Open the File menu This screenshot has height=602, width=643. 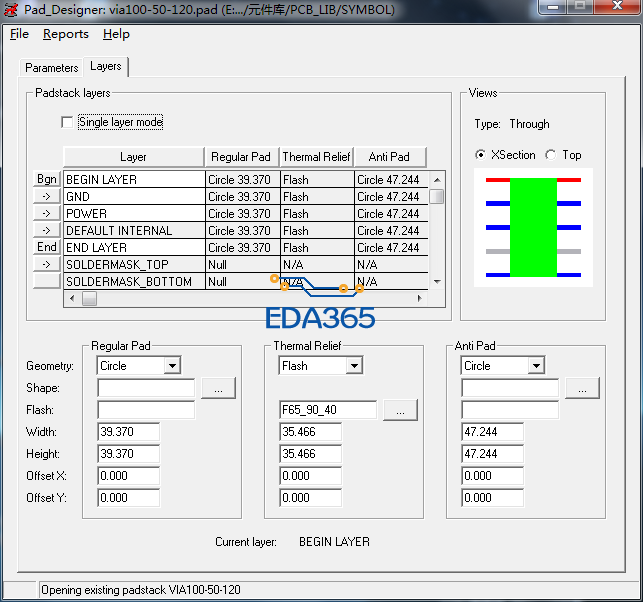(x=19, y=34)
